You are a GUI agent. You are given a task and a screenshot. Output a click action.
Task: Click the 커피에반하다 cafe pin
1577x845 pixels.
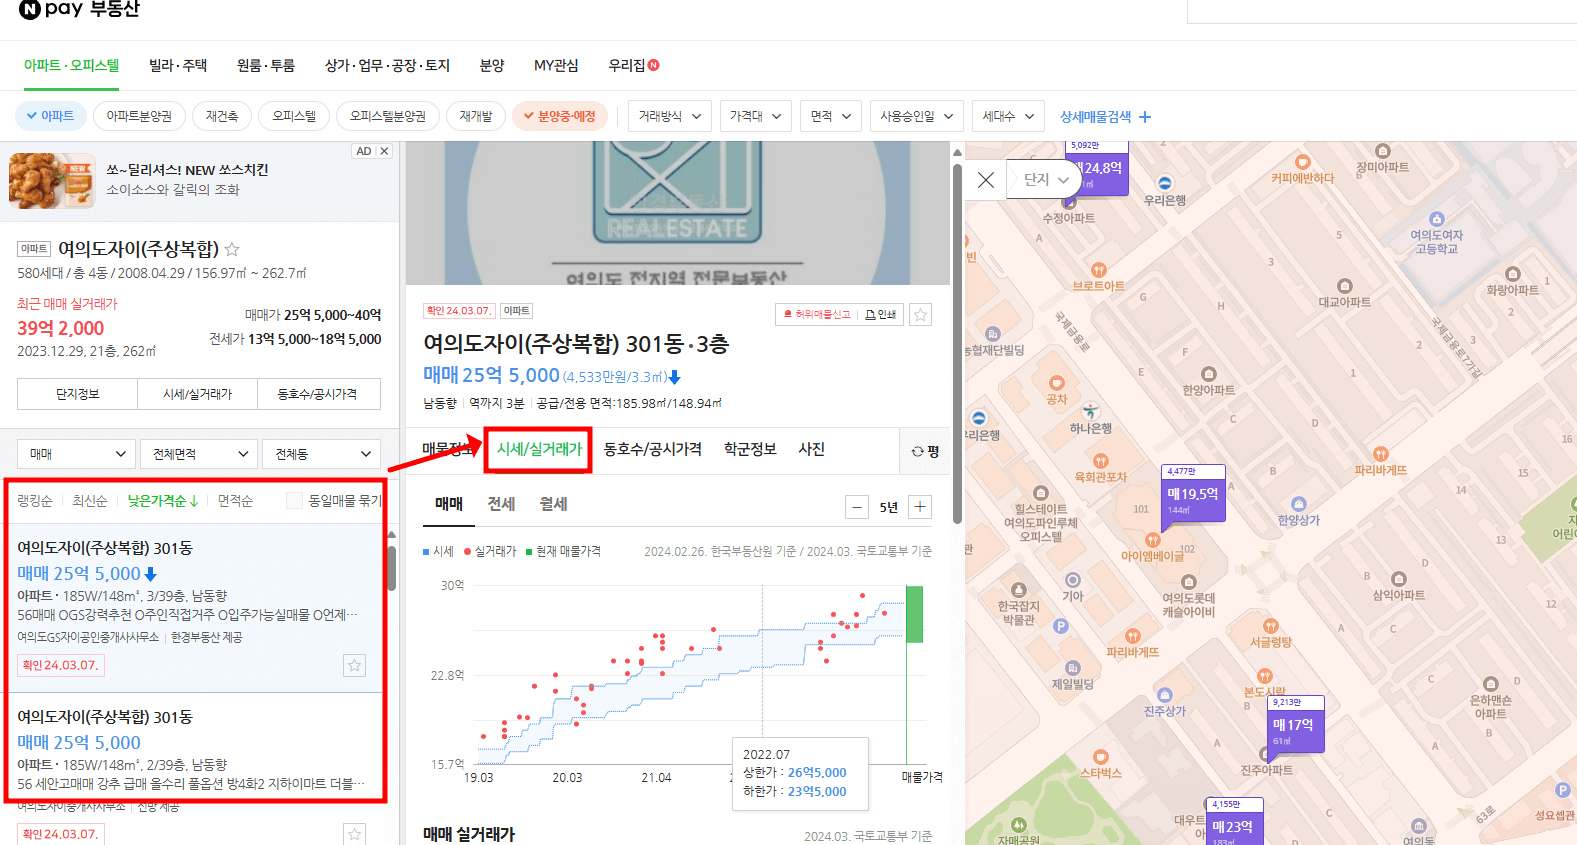(1302, 162)
